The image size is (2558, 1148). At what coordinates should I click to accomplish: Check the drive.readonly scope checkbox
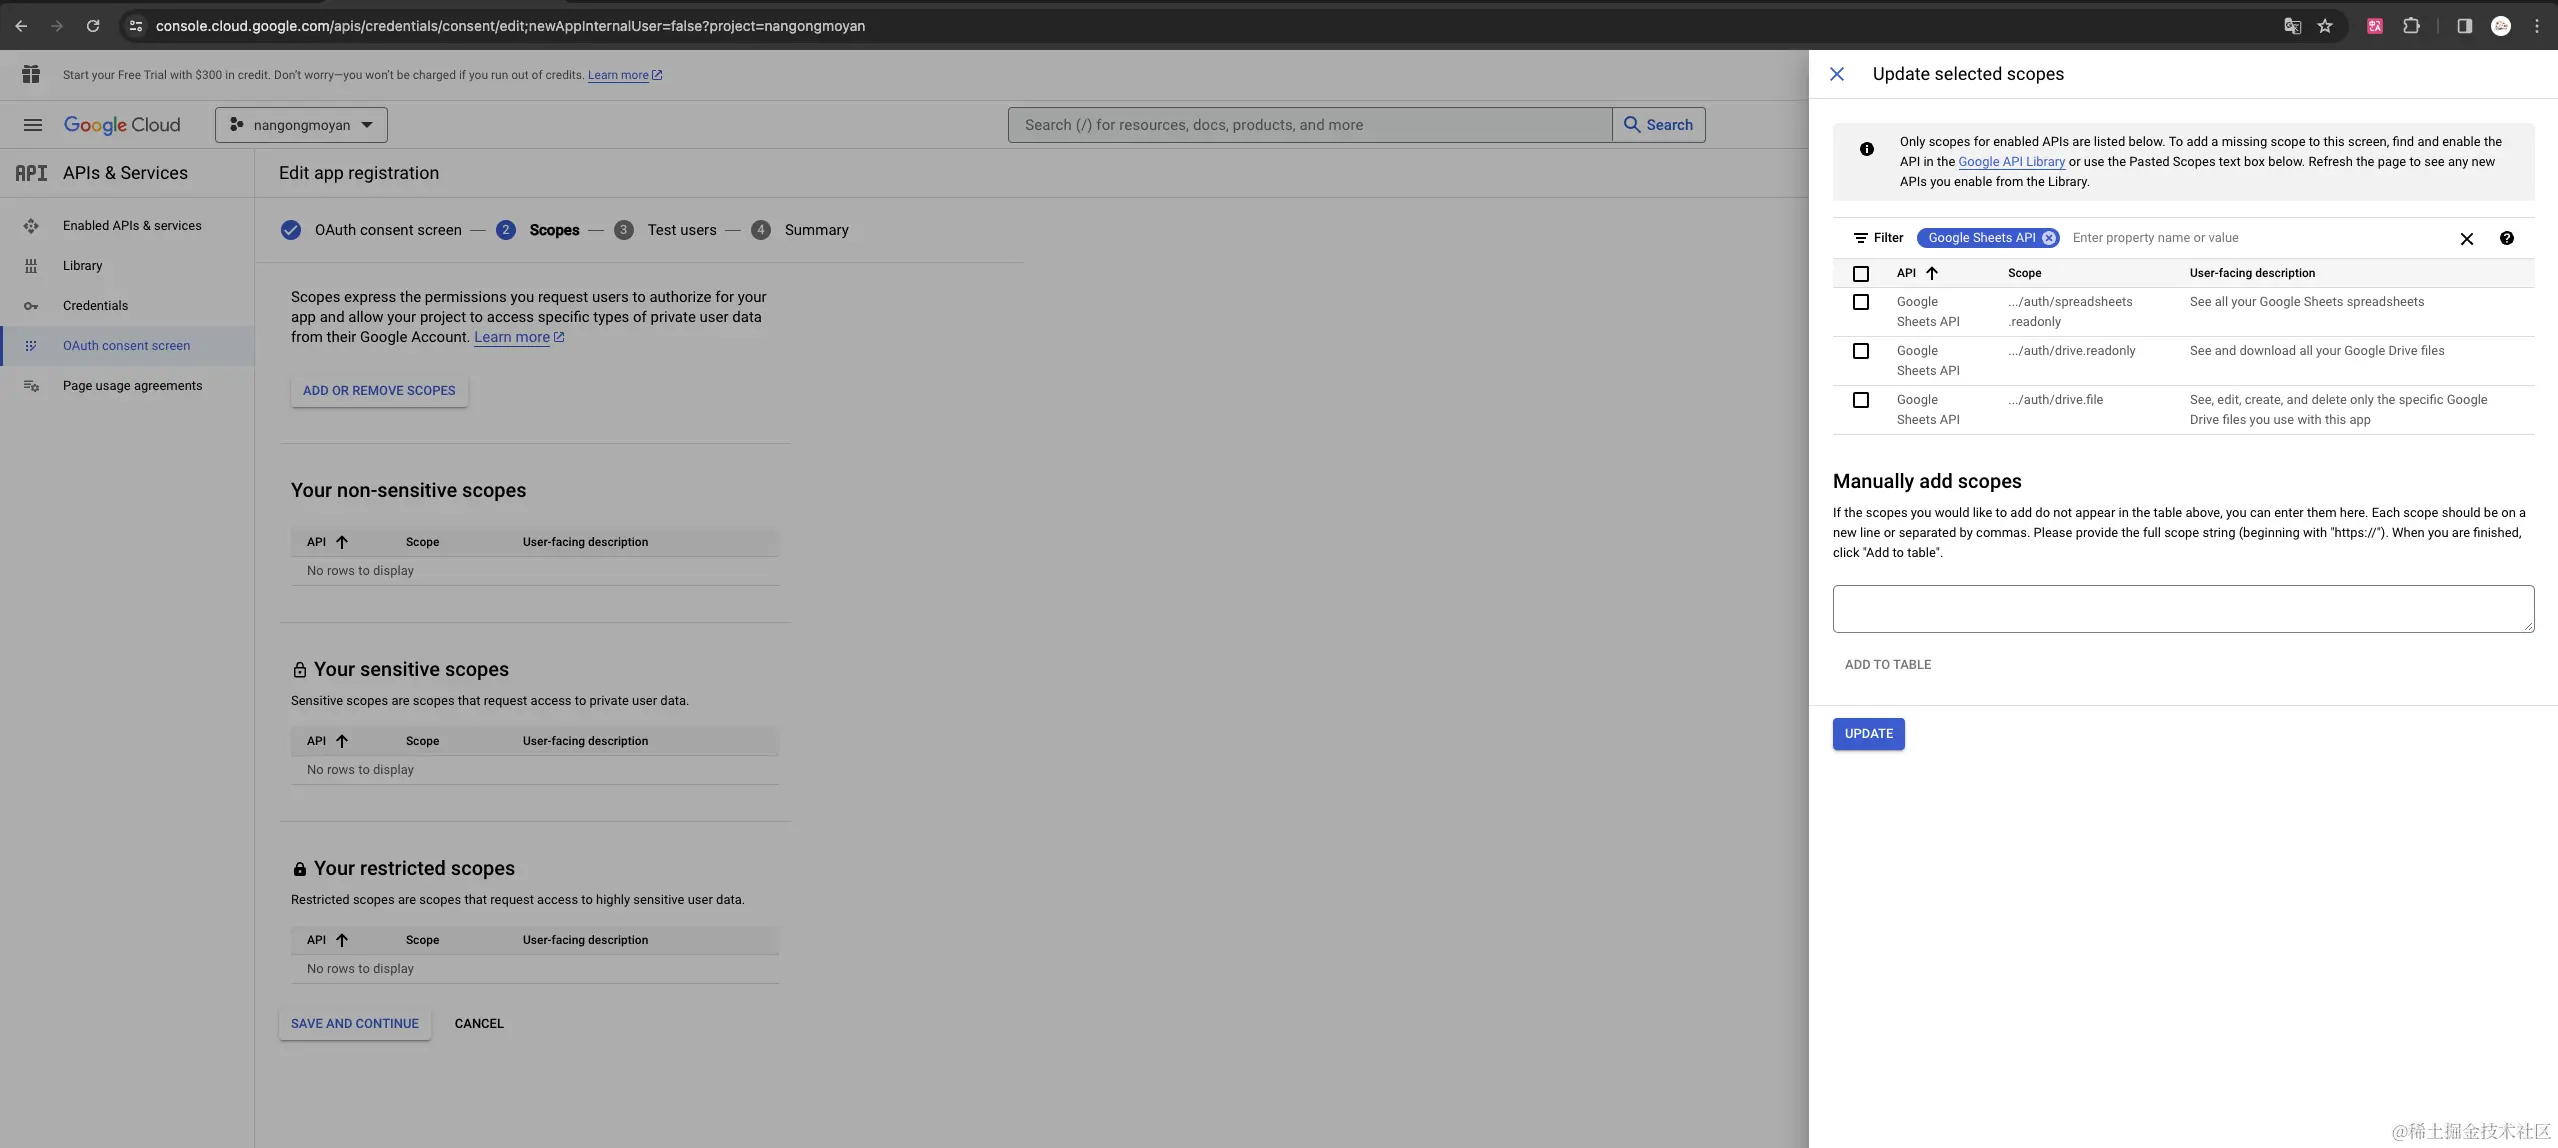click(1860, 351)
